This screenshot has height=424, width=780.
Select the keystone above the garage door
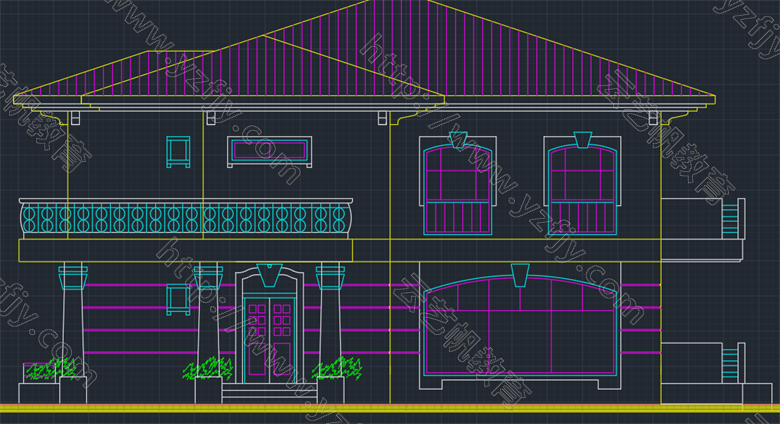click(x=520, y=275)
